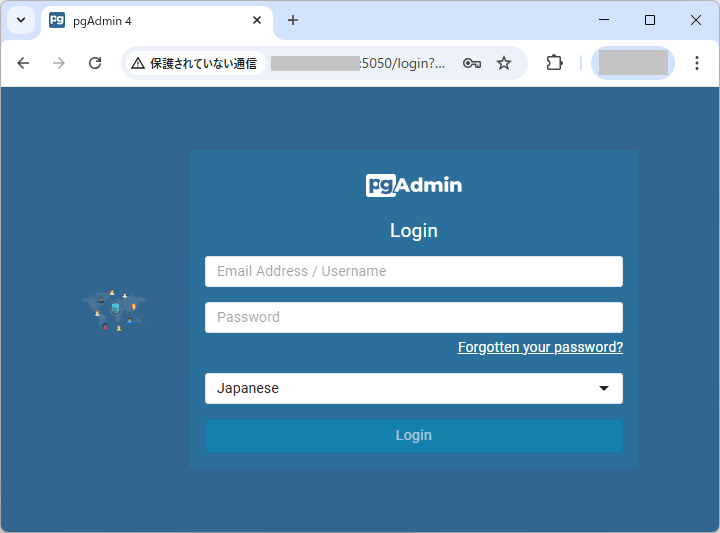Open the tab search chevron dropdown
720x533 pixels.
click(x=21, y=20)
